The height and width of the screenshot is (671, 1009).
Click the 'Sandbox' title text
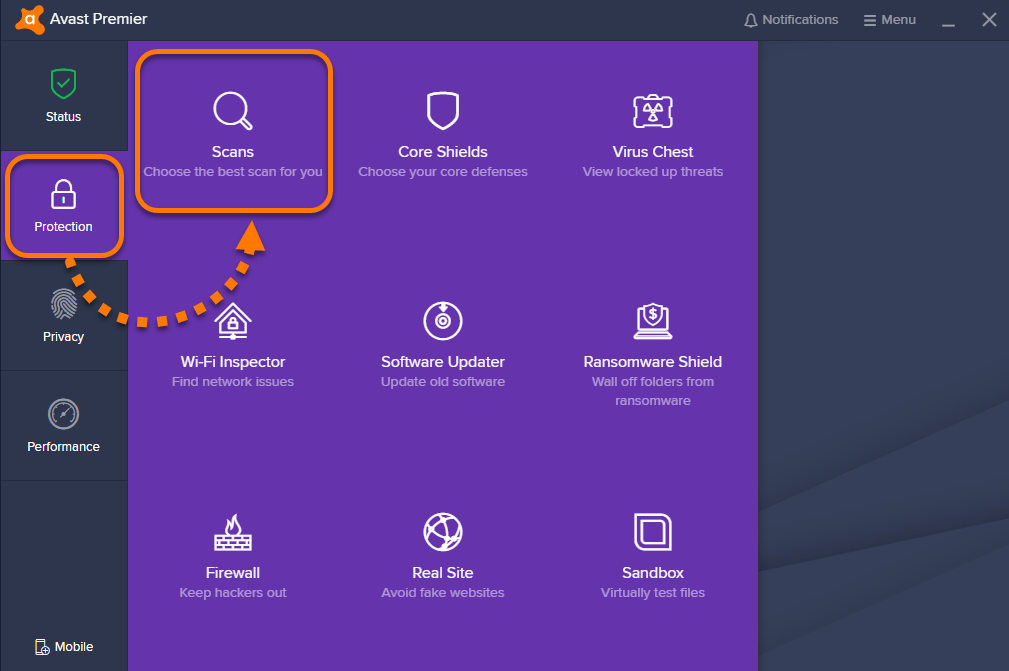(x=653, y=573)
